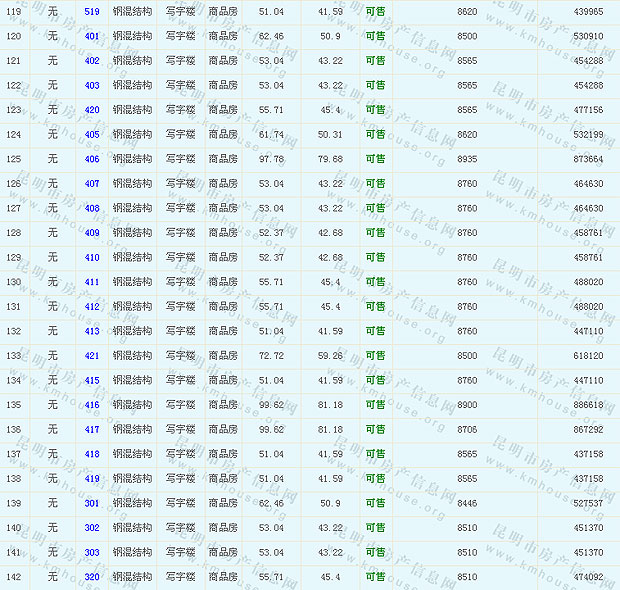Click room 413 link

tap(92, 331)
